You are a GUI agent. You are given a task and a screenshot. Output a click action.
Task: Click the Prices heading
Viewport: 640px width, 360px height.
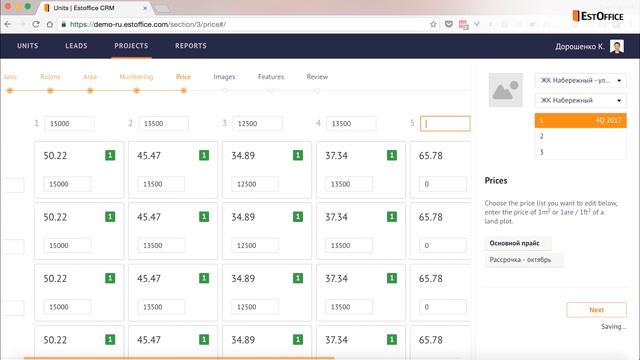(496, 180)
